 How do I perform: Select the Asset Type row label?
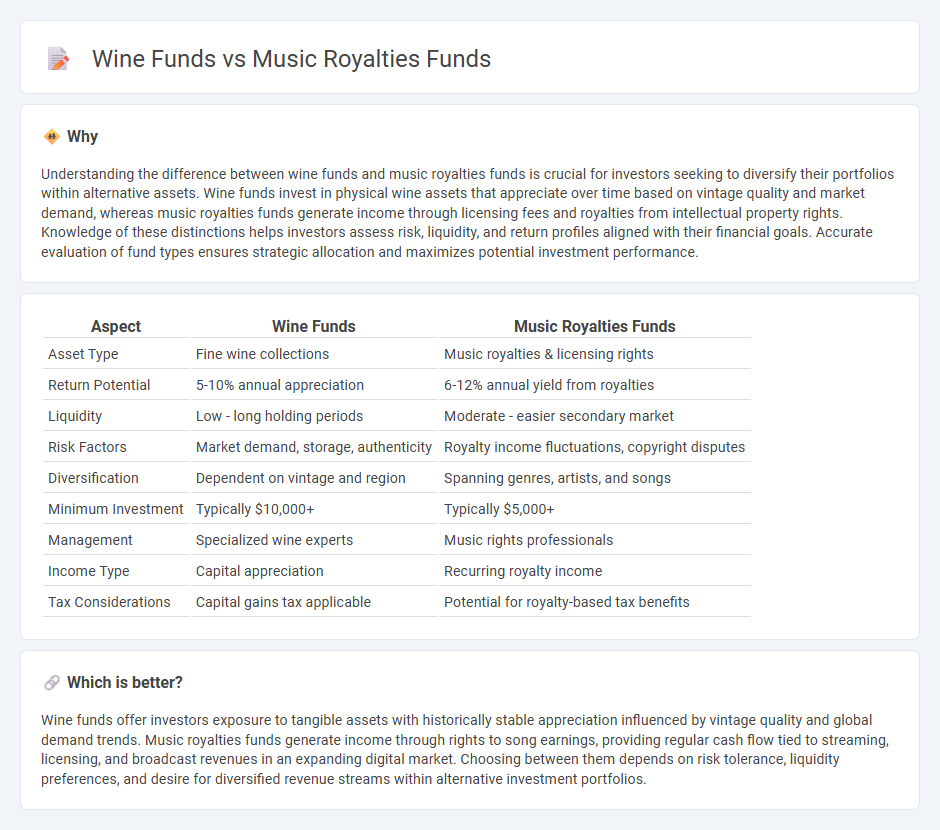pyautogui.click(x=83, y=354)
